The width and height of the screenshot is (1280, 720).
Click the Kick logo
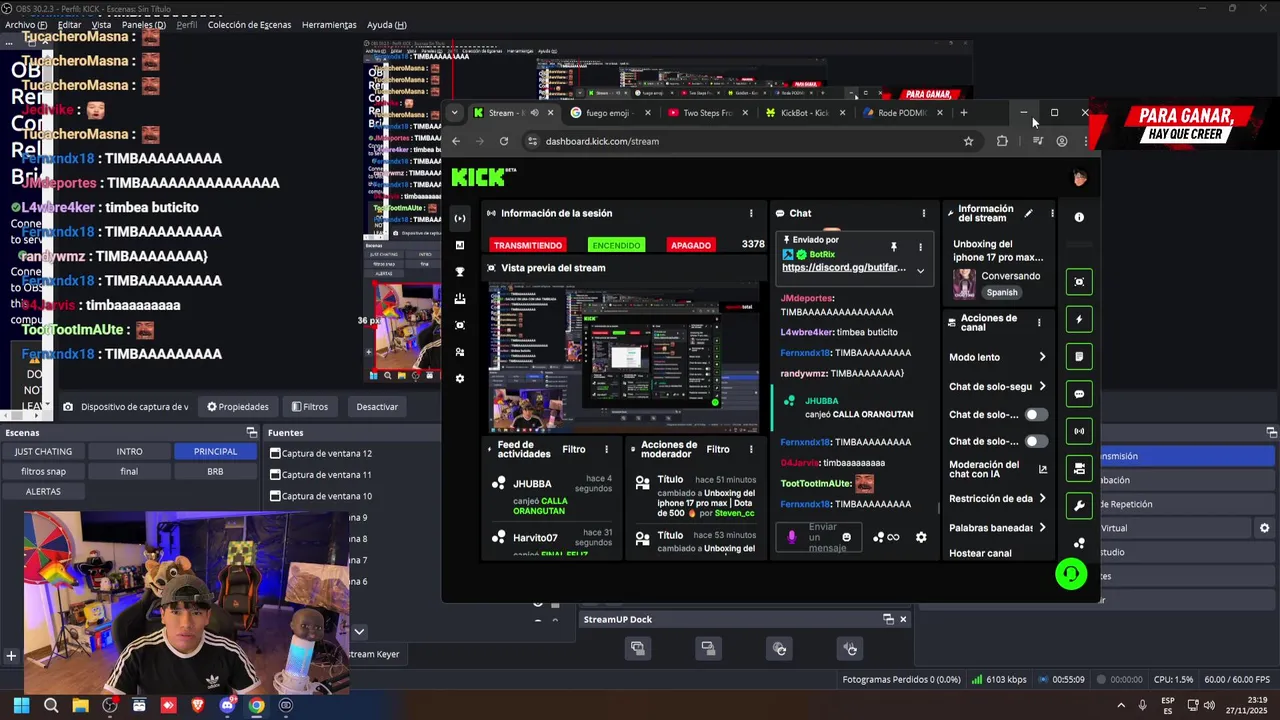[483, 177]
